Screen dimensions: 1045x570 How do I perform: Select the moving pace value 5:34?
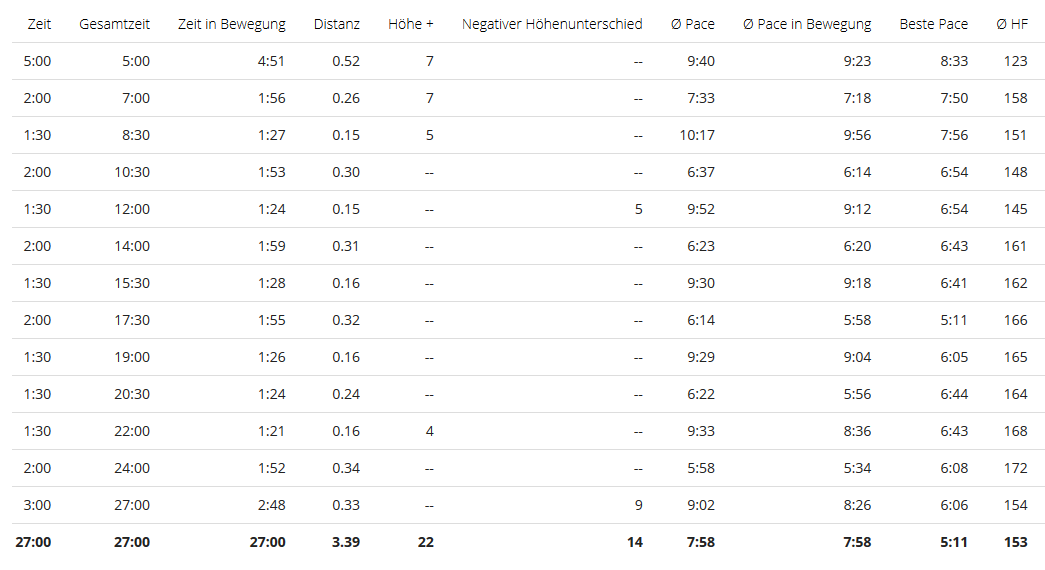[x=857, y=468]
